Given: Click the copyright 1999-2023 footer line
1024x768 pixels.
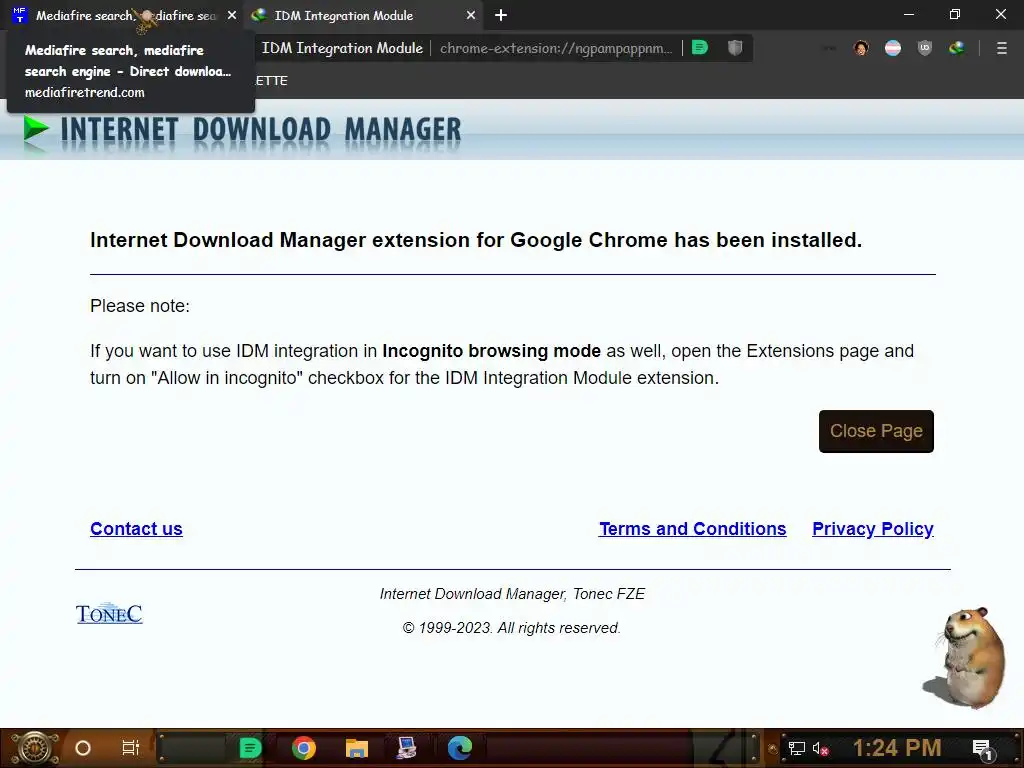Looking at the screenshot, I should point(511,628).
